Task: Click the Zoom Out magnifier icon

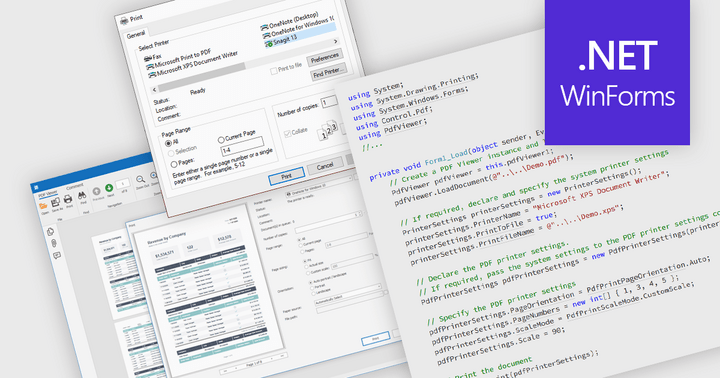Action: (x=141, y=179)
